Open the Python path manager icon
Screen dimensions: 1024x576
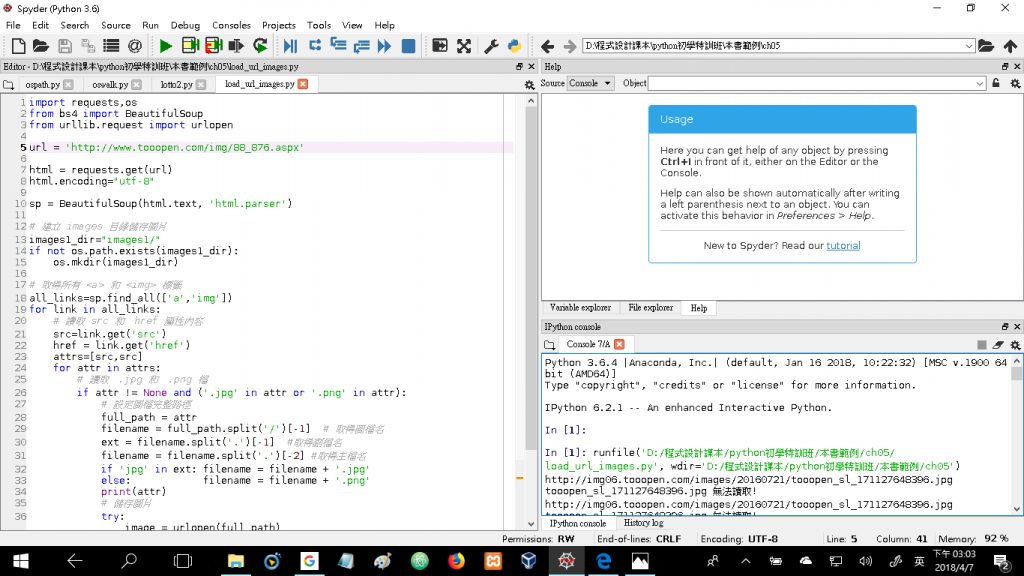514,46
